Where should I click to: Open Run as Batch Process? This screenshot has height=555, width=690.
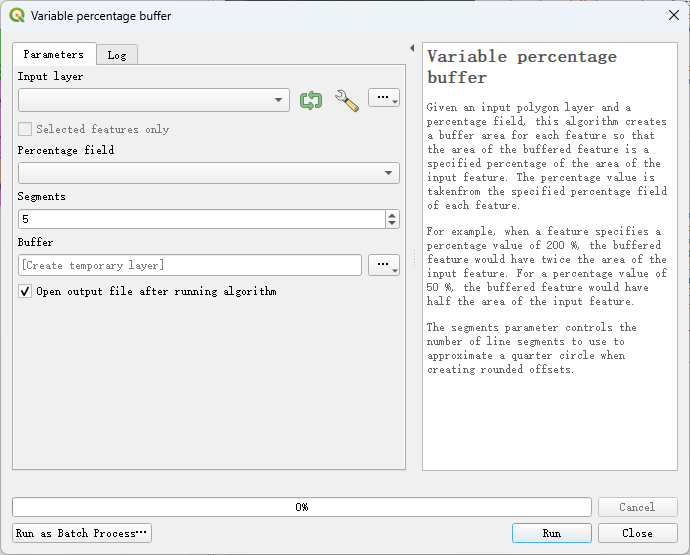tap(82, 533)
